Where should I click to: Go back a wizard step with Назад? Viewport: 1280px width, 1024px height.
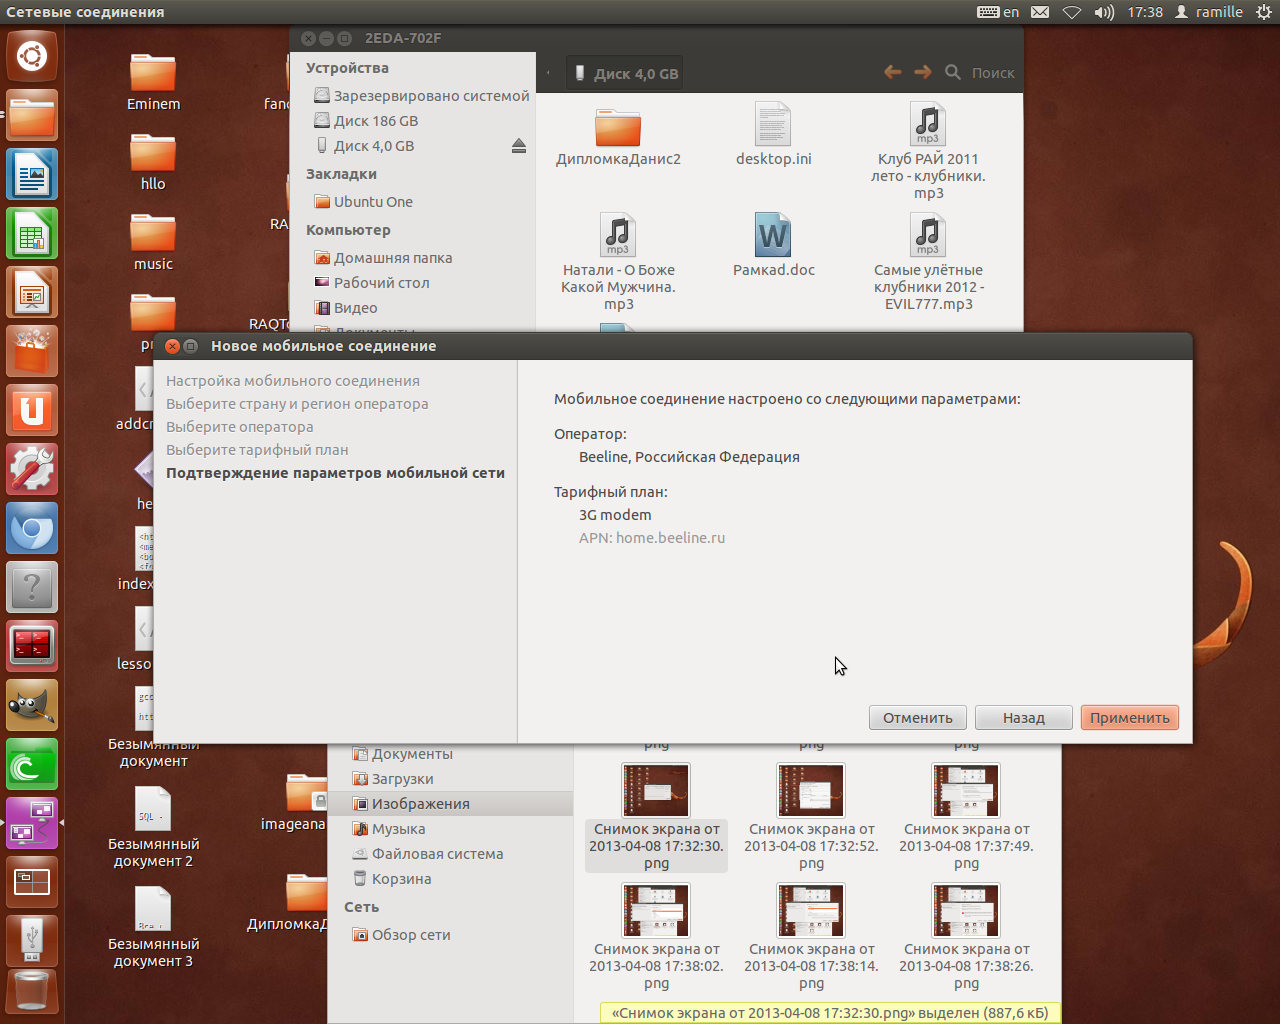pos(1023,717)
